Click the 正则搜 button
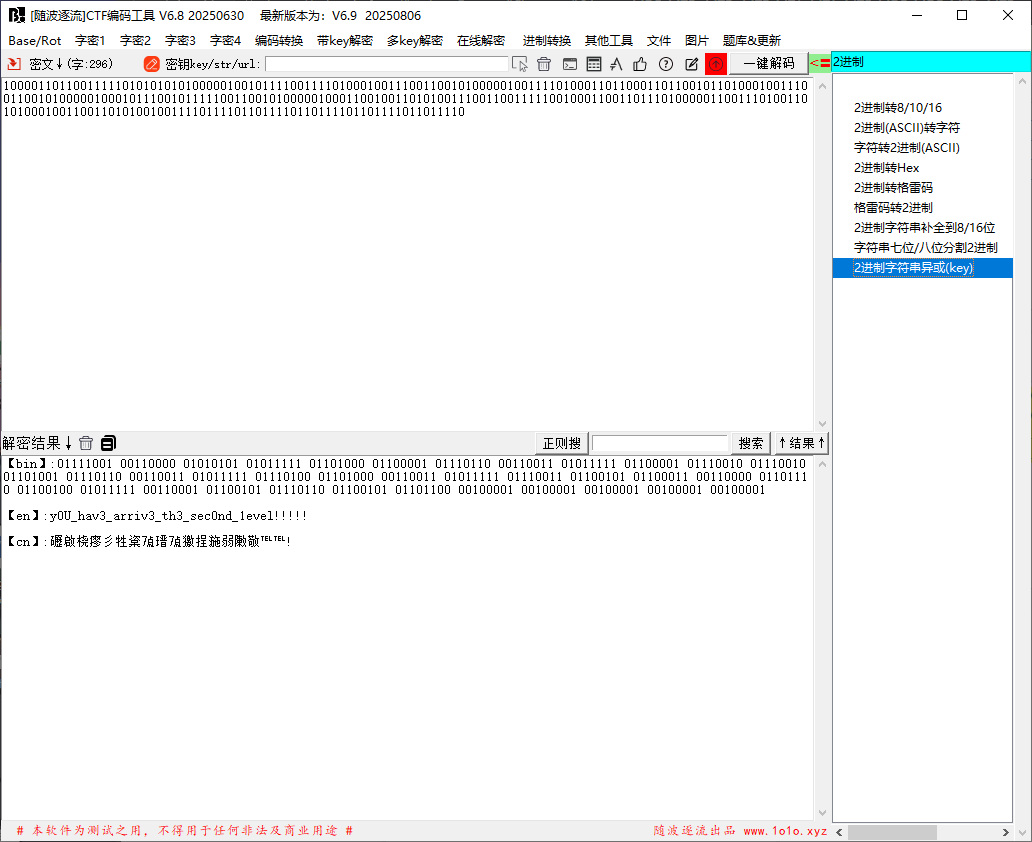This screenshot has height=842, width=1032. [x=562, y=443]
